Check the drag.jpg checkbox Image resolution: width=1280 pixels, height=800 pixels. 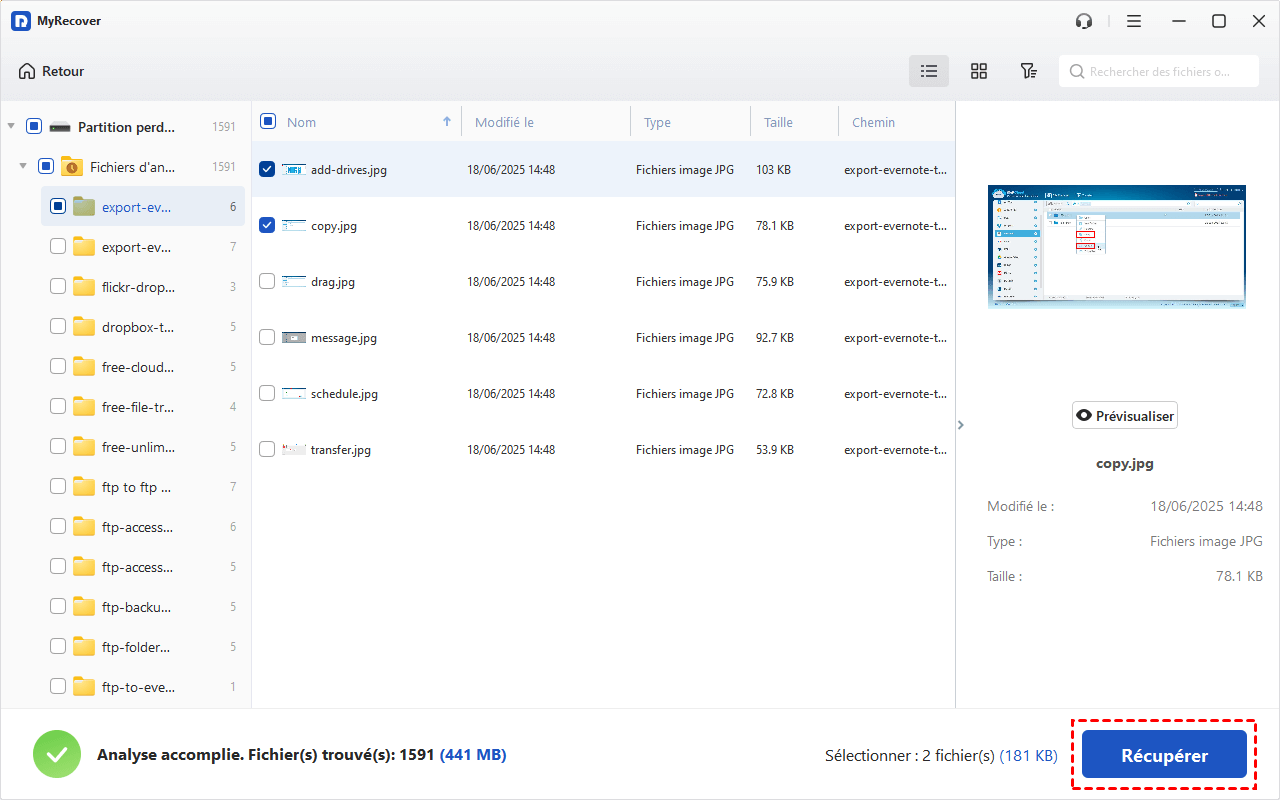point(267,281)
